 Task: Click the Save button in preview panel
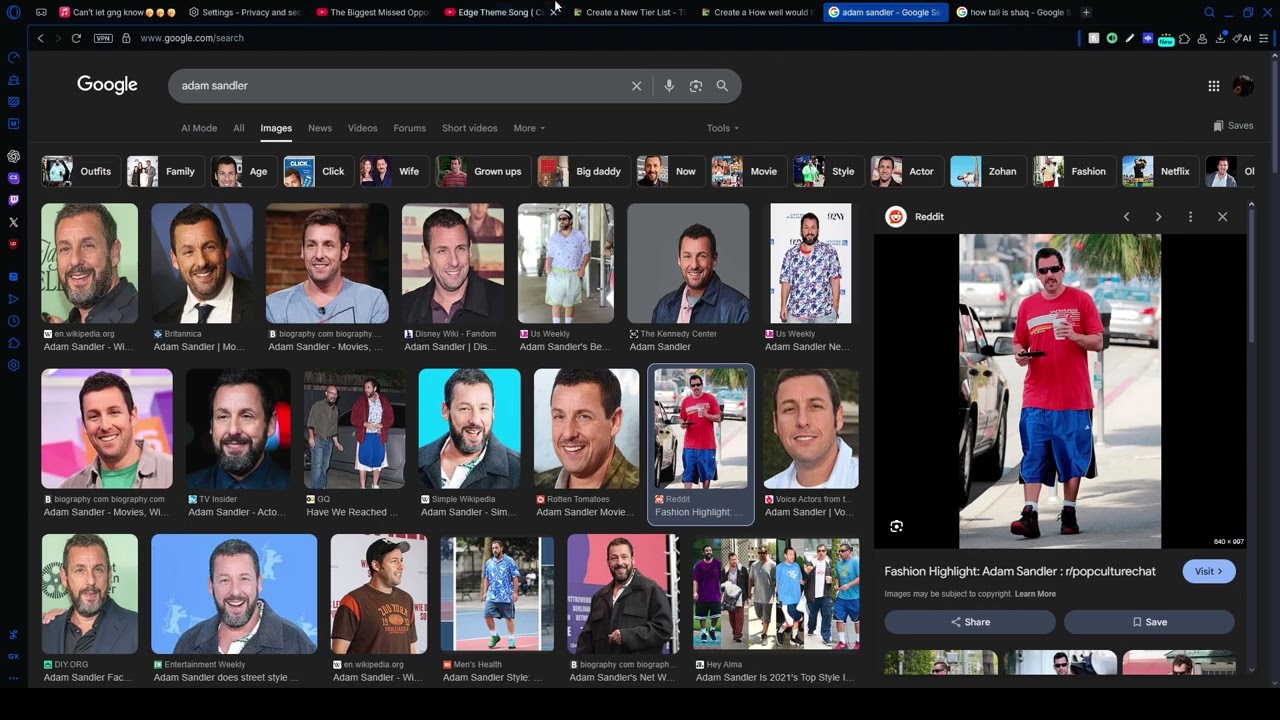(1149, 622)
